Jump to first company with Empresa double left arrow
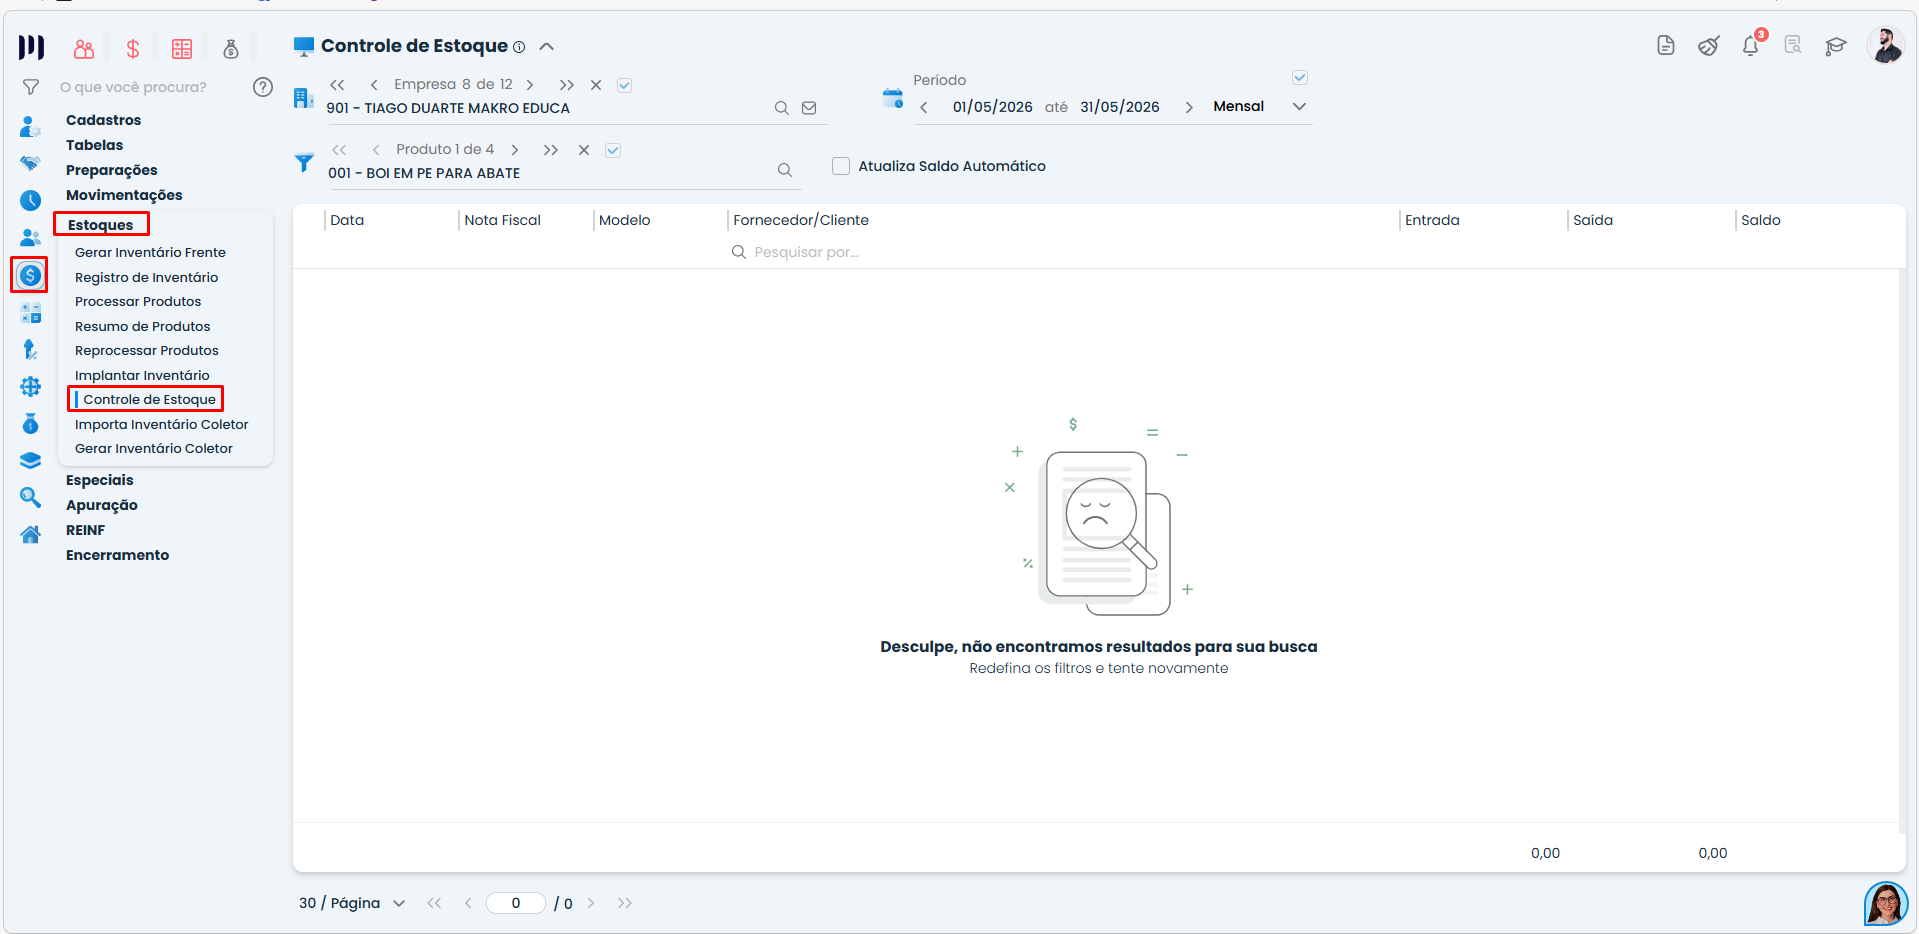This screenshot has height=934, width=1919. 338,85
